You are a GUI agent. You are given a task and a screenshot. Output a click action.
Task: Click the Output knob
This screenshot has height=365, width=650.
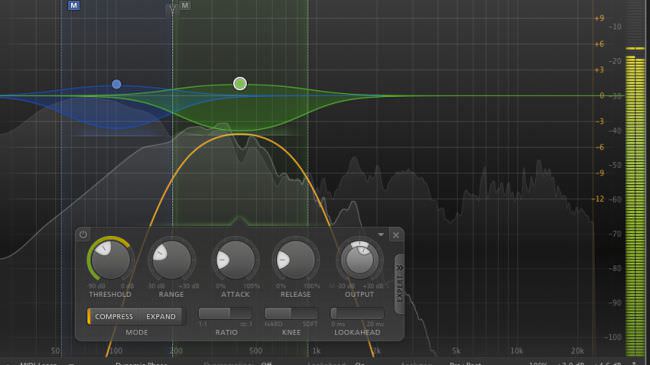(359, 260)
